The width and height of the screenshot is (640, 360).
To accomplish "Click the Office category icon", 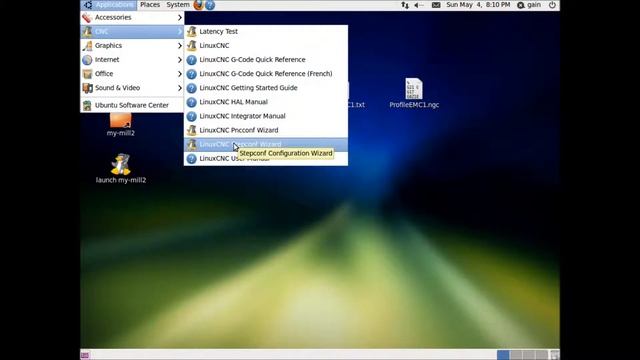I will [x=87, y=74].
